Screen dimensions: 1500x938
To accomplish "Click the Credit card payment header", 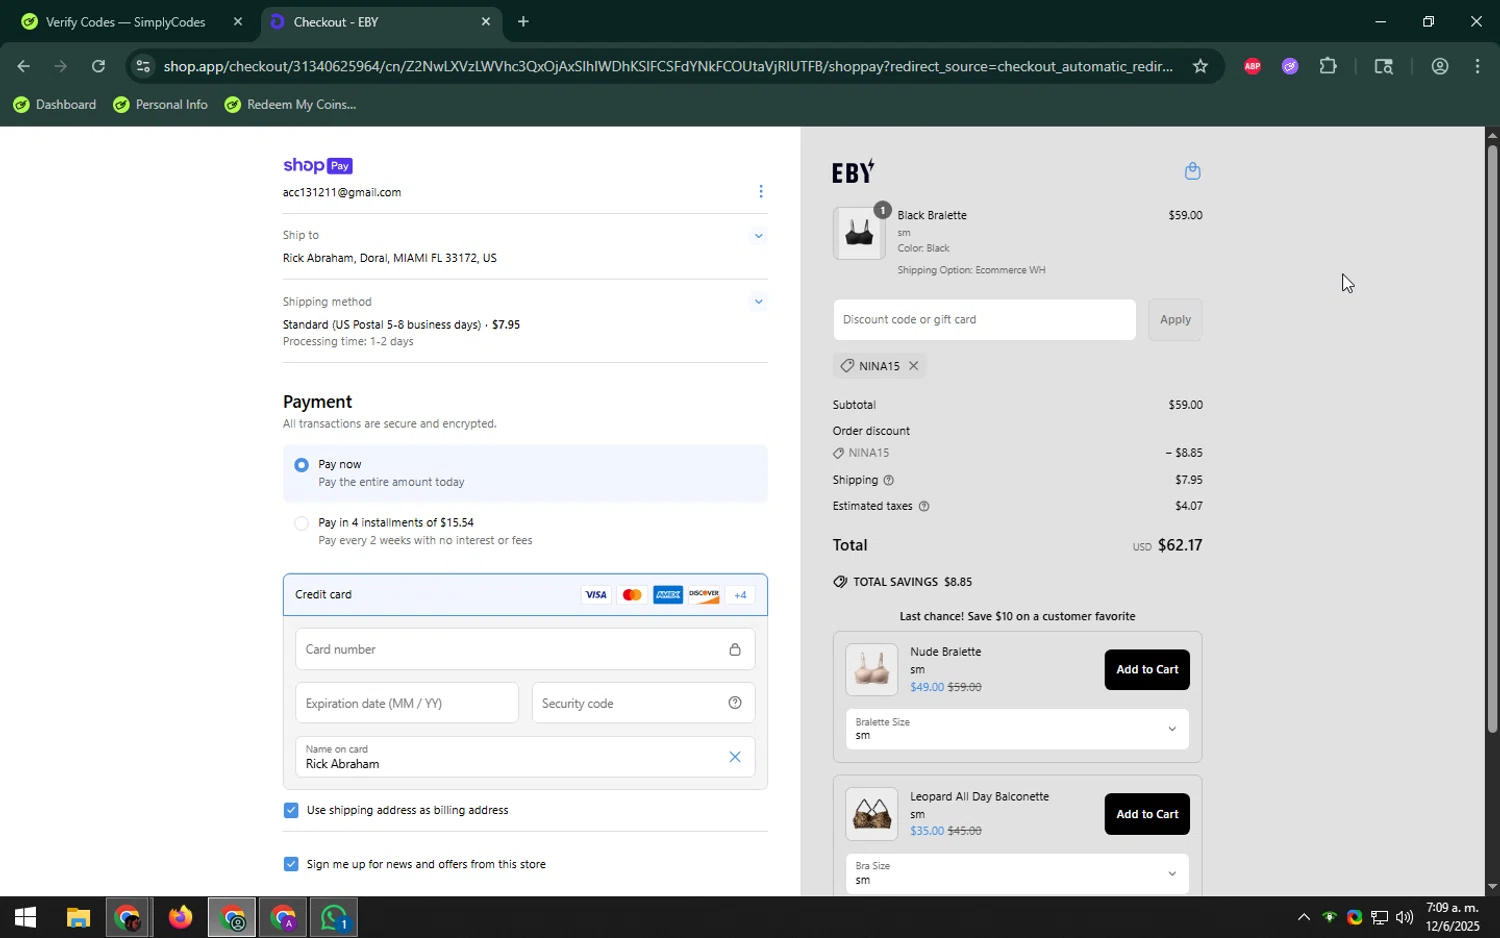I will click(x=525, y=595).
